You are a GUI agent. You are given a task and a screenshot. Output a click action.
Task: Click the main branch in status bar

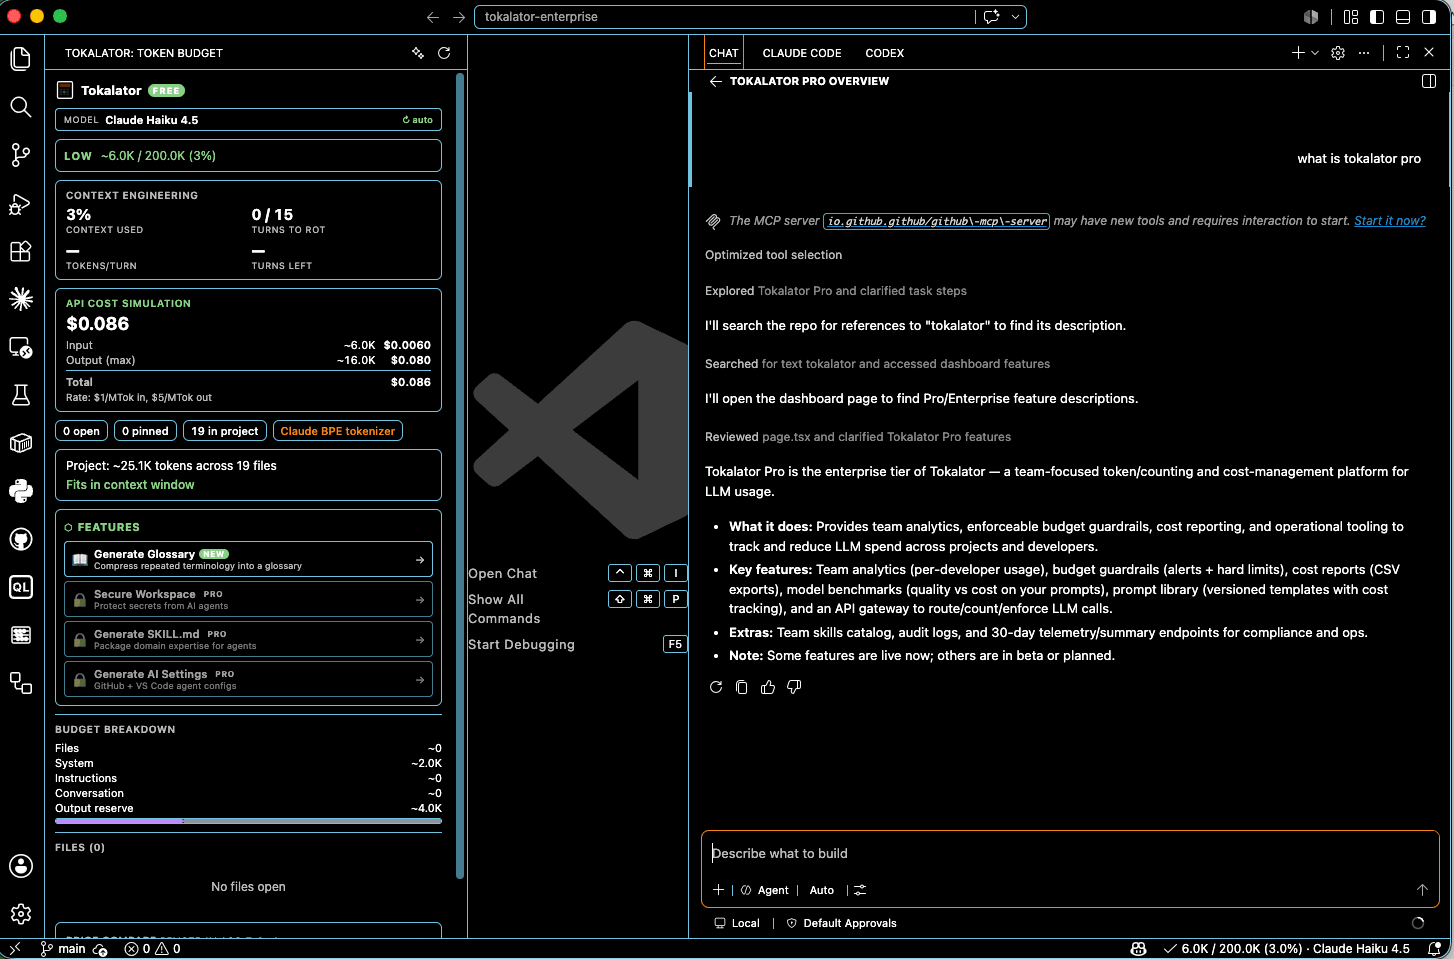63,949
